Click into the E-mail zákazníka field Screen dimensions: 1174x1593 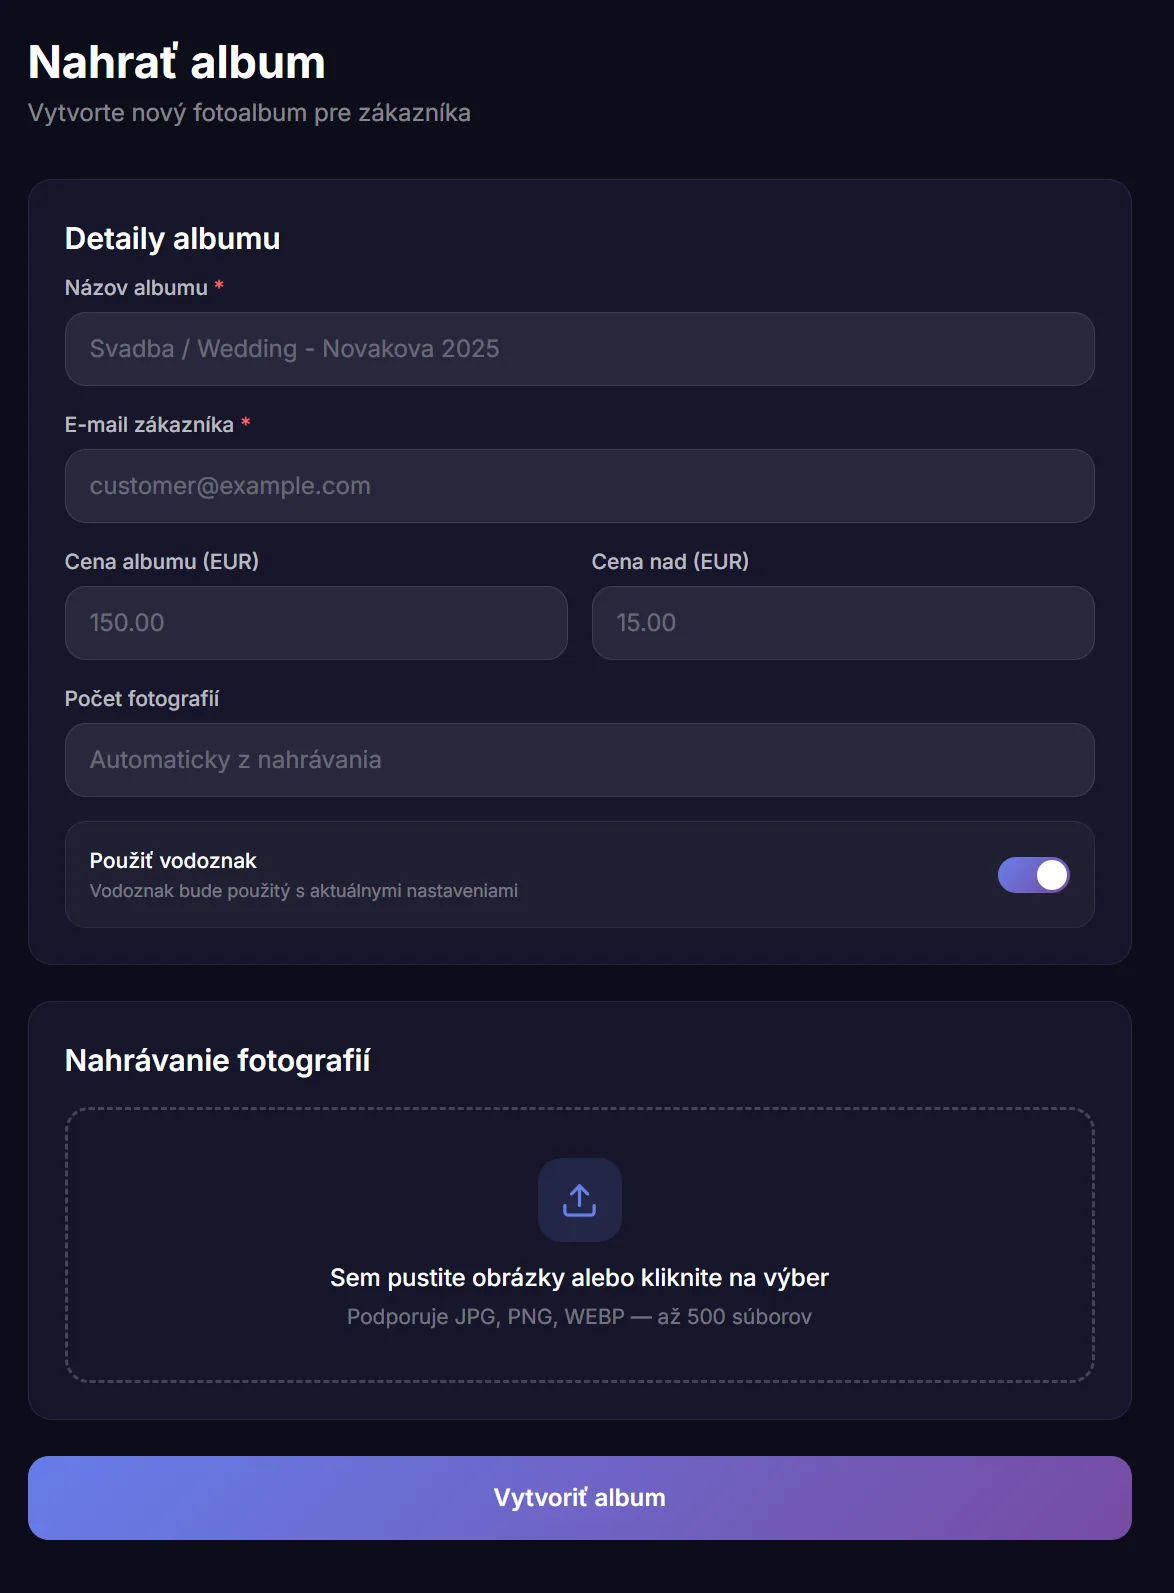pos(579,486)
